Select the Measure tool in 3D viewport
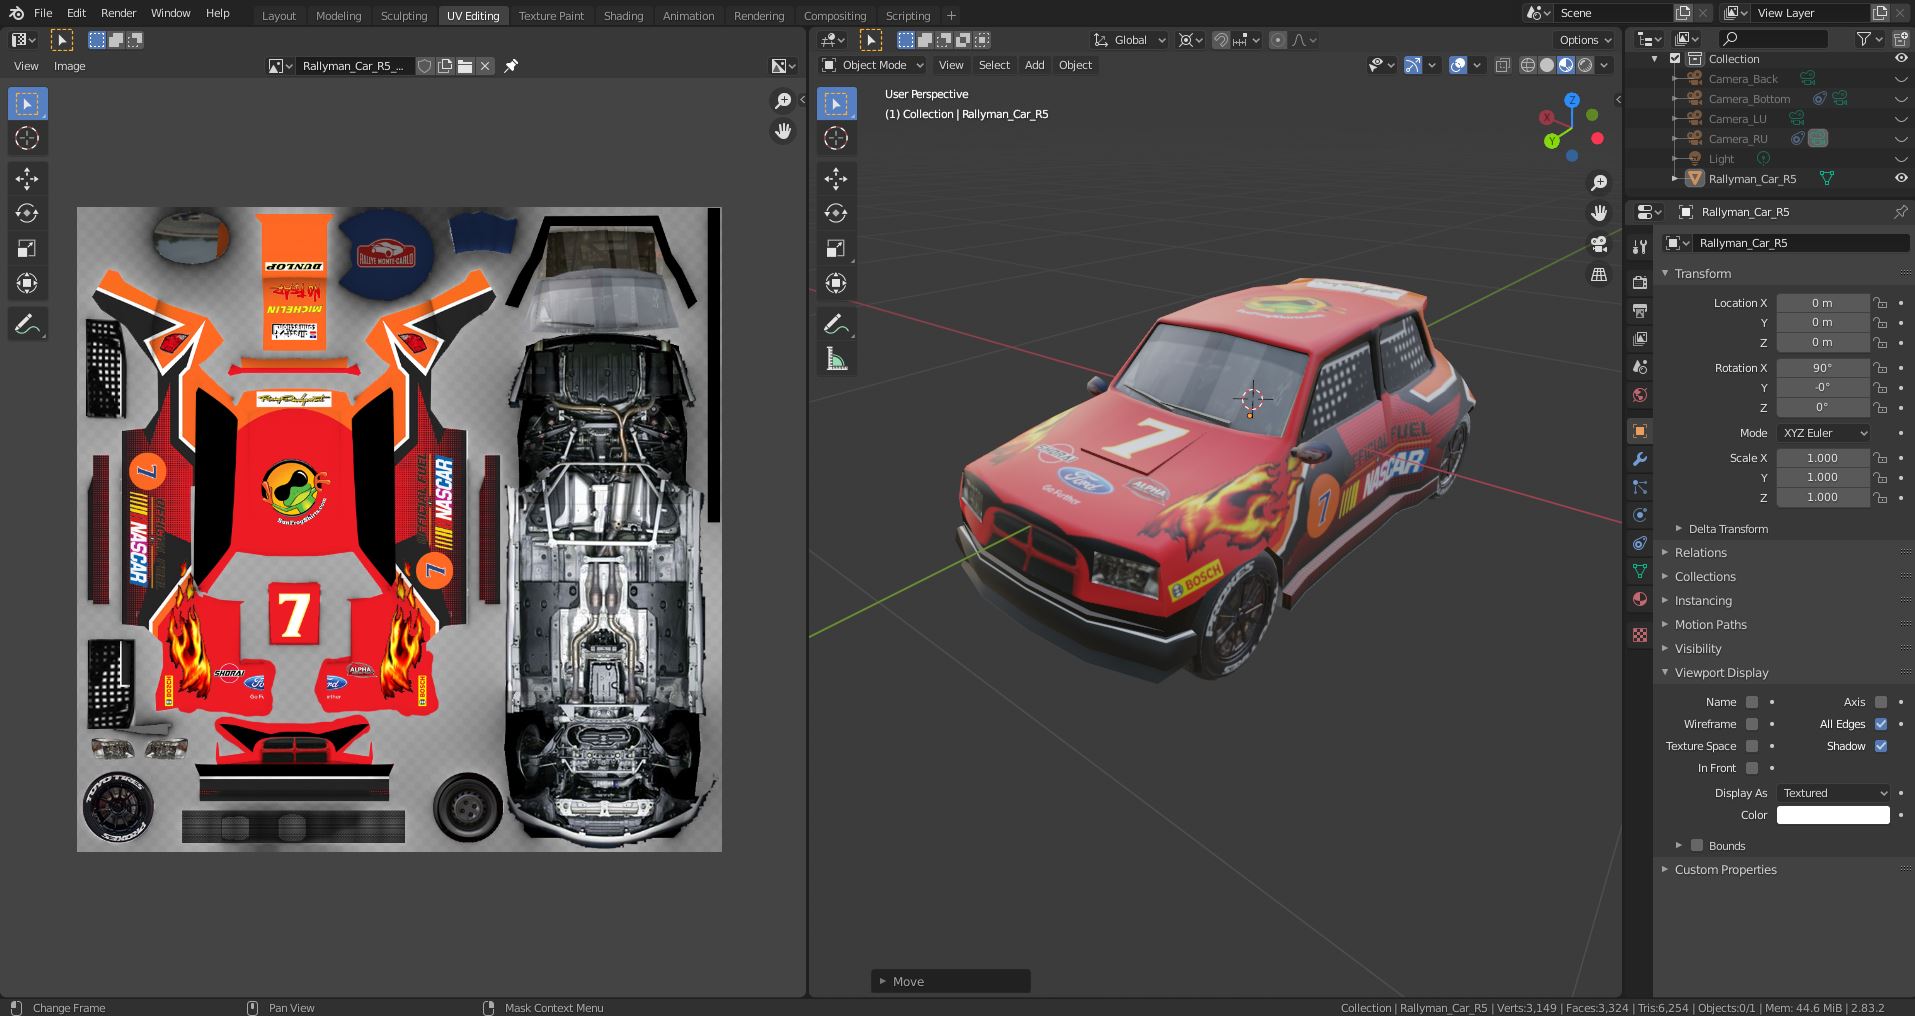This screenshot has width=1915, height=1016. [836, 359]
